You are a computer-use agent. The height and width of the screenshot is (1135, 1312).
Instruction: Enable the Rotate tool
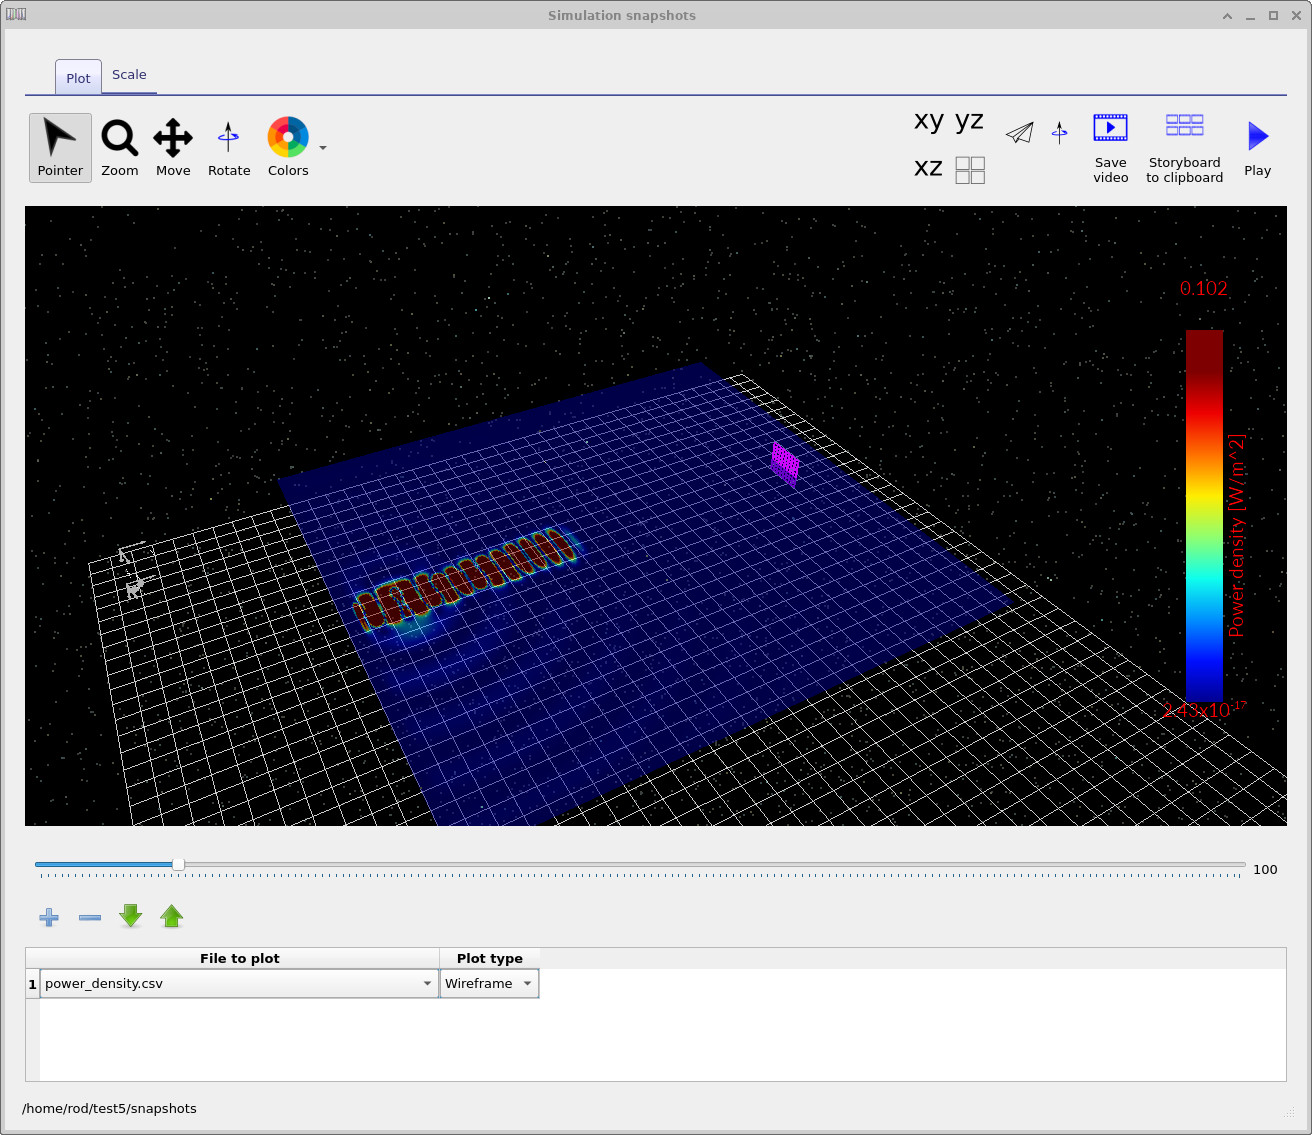click(x=228, y=147)
